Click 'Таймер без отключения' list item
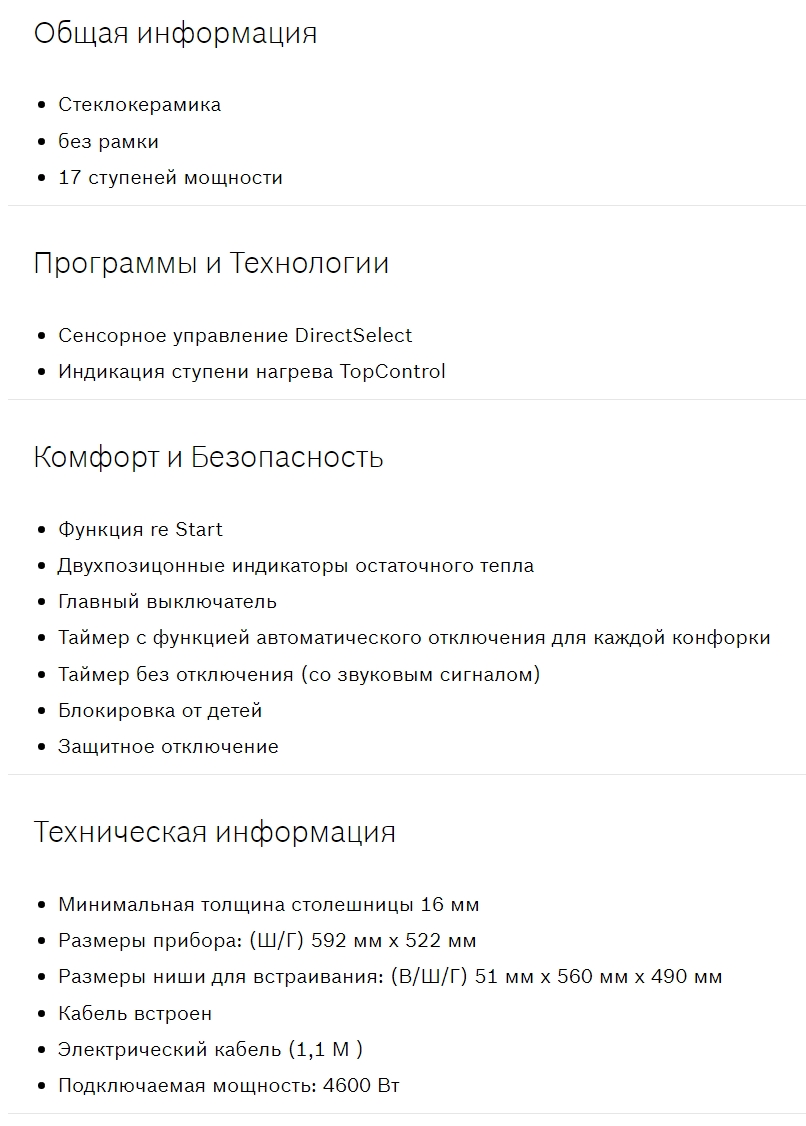Viewport: 806px width, 1126px height. click(299, 675)
